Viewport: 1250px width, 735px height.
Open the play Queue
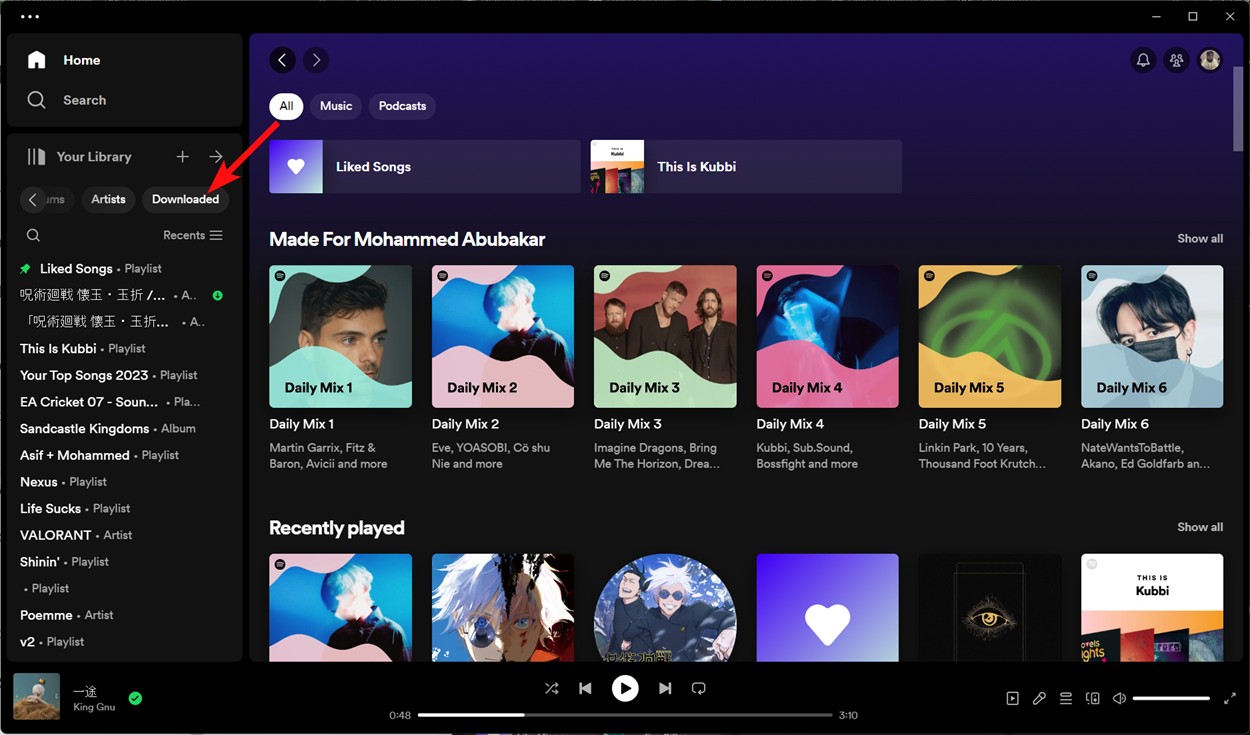tap(1065, 697)
